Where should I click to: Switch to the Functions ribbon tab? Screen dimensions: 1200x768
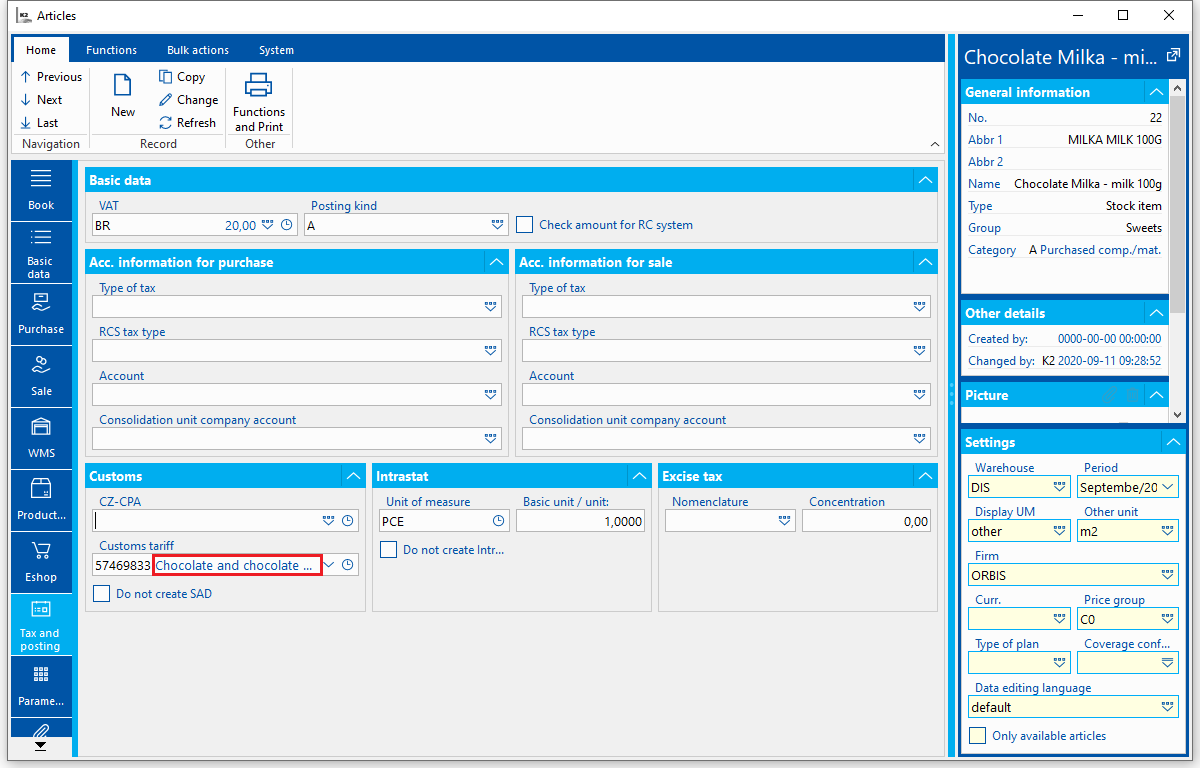pos(112,50)
